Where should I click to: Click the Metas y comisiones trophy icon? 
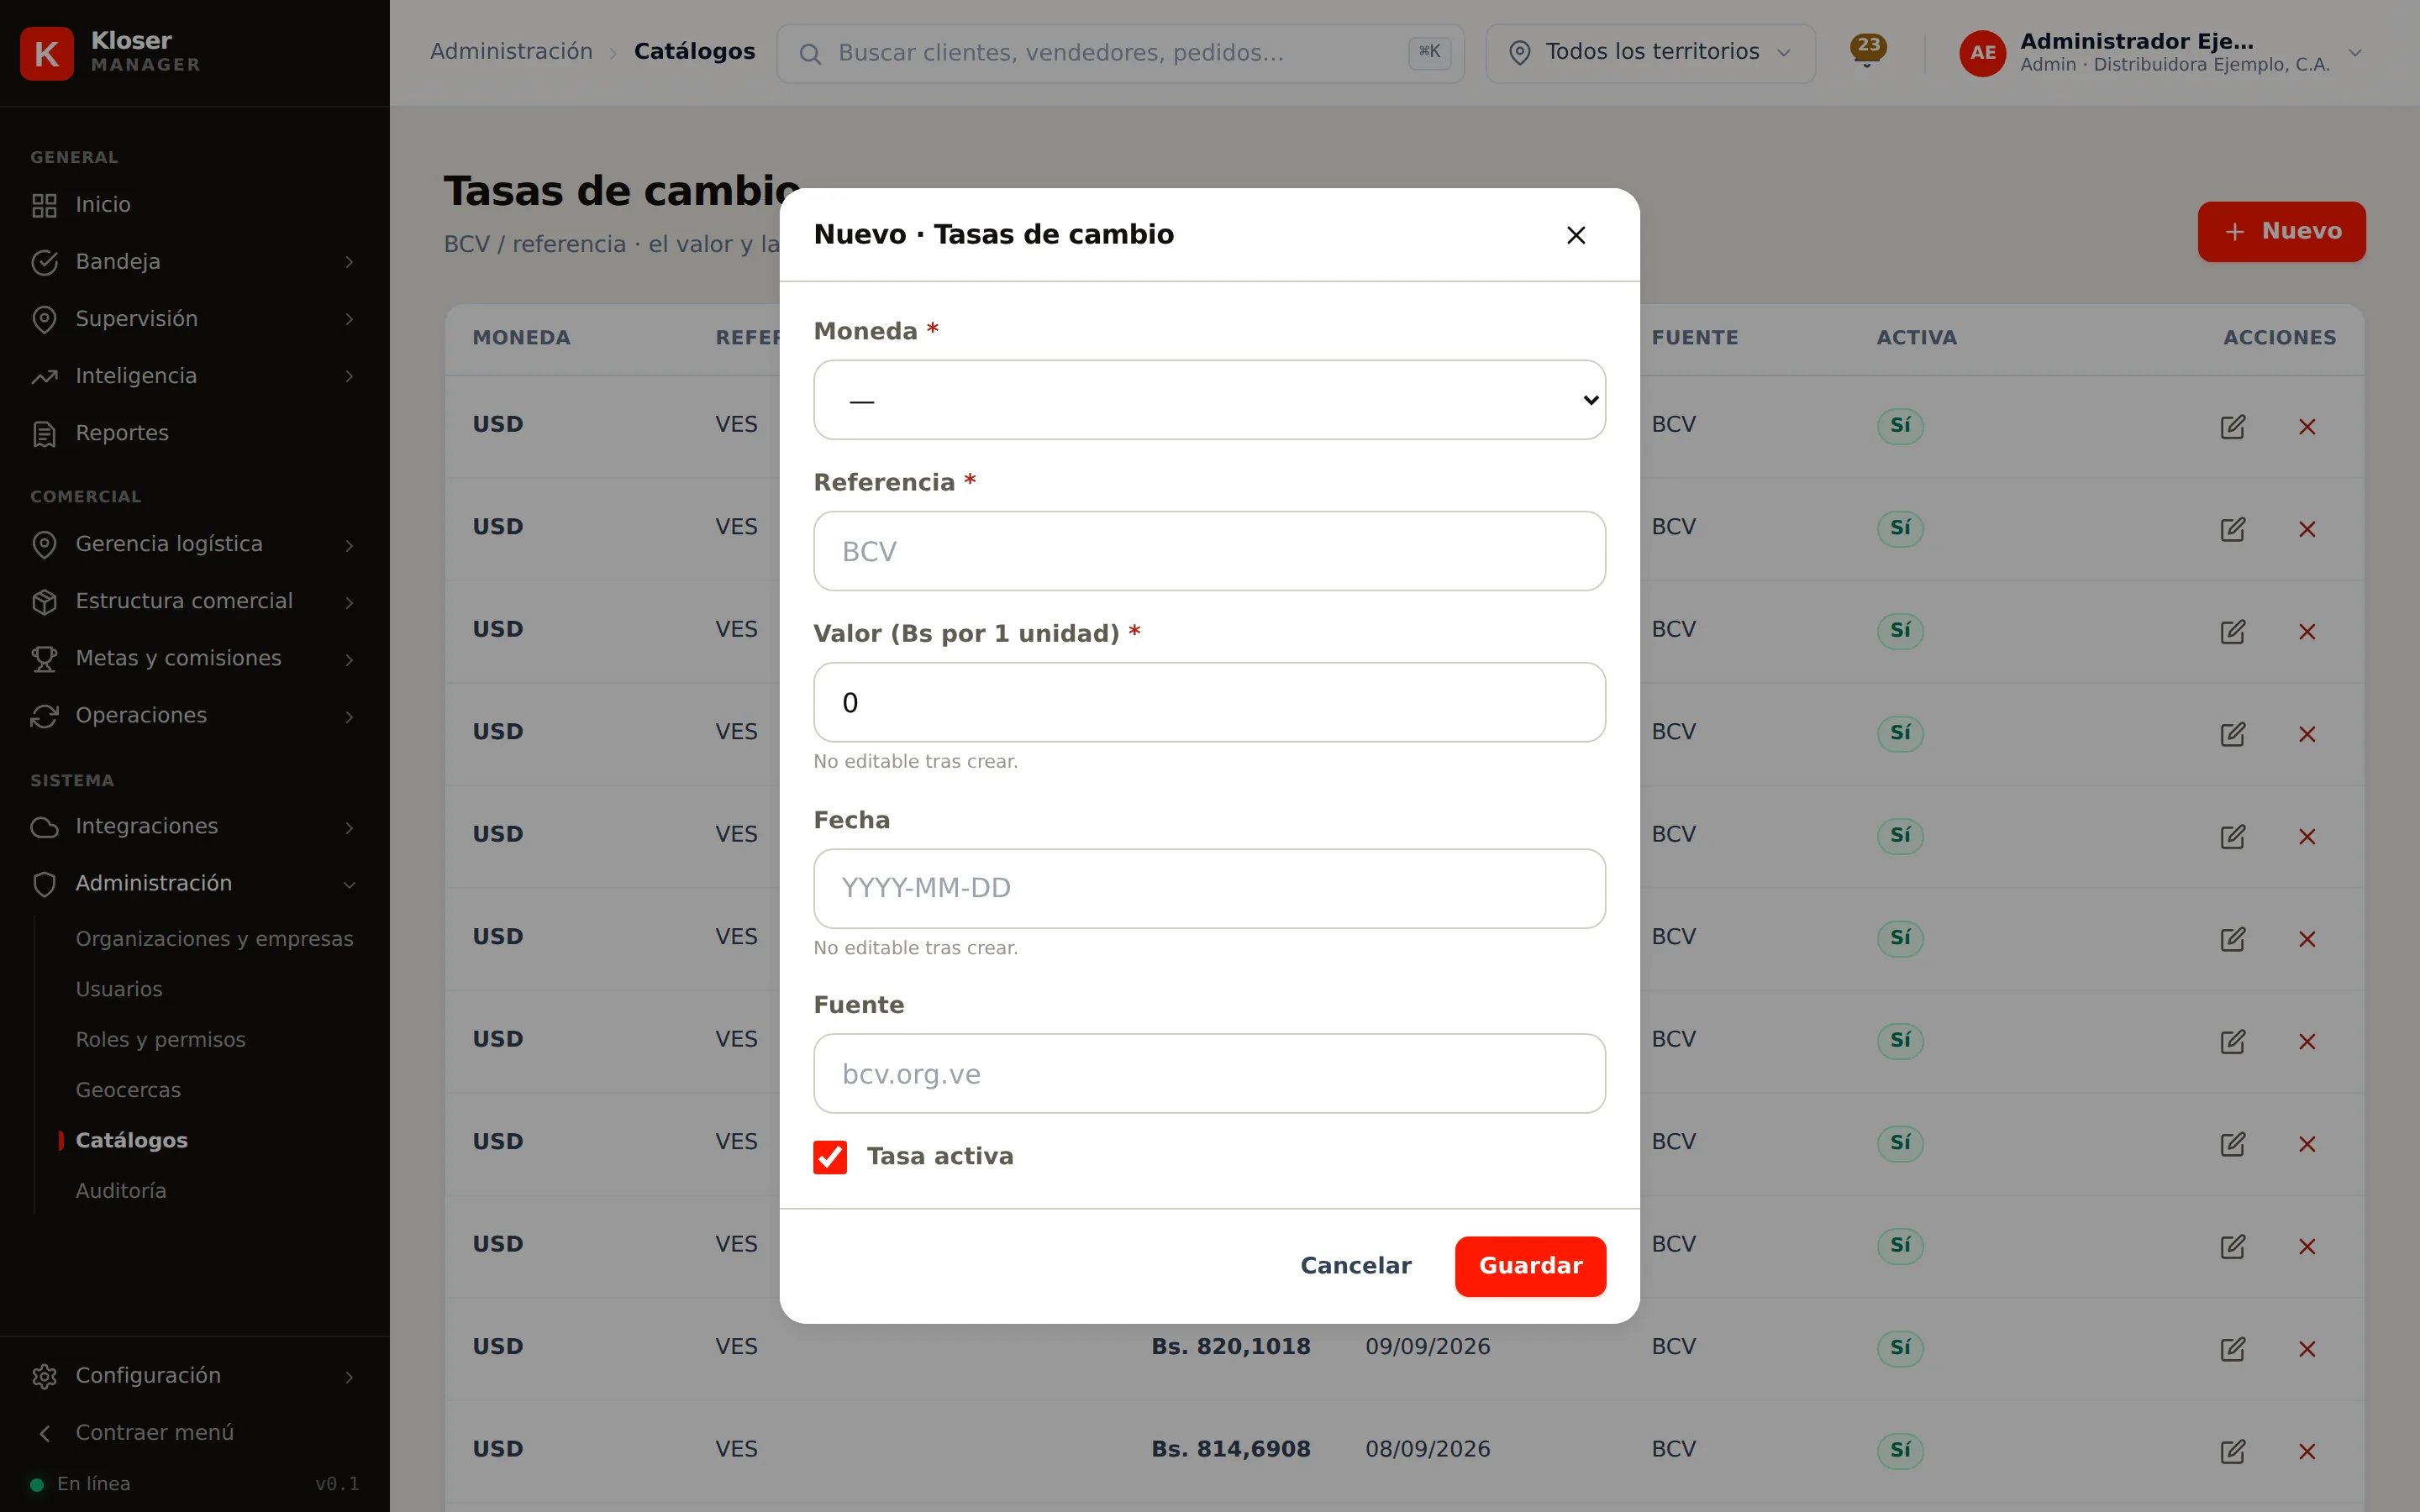coord(44,659)
